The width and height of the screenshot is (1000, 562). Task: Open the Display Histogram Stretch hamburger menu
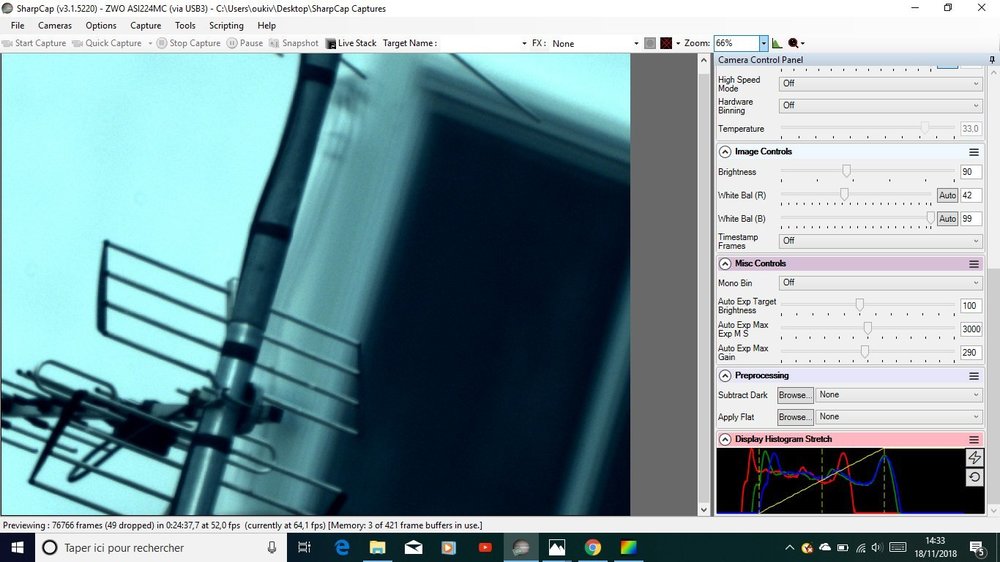(974, 440)
